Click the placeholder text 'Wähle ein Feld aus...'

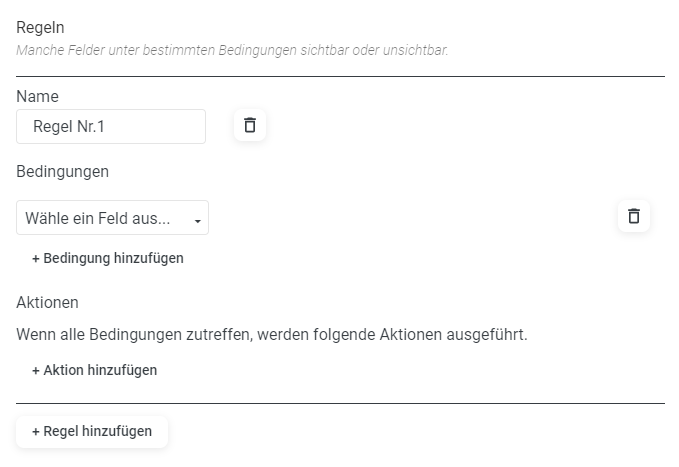pos(97,218)
